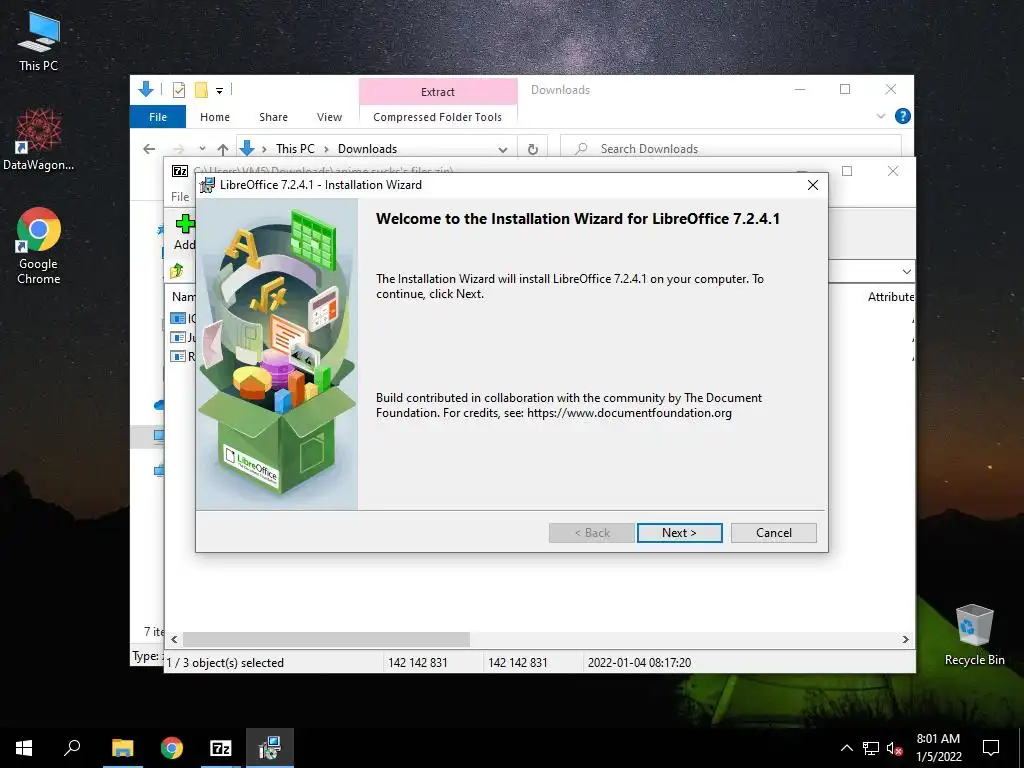
Task: Switch to 7-Zip in the taskbar
Action: coord(221,748)
